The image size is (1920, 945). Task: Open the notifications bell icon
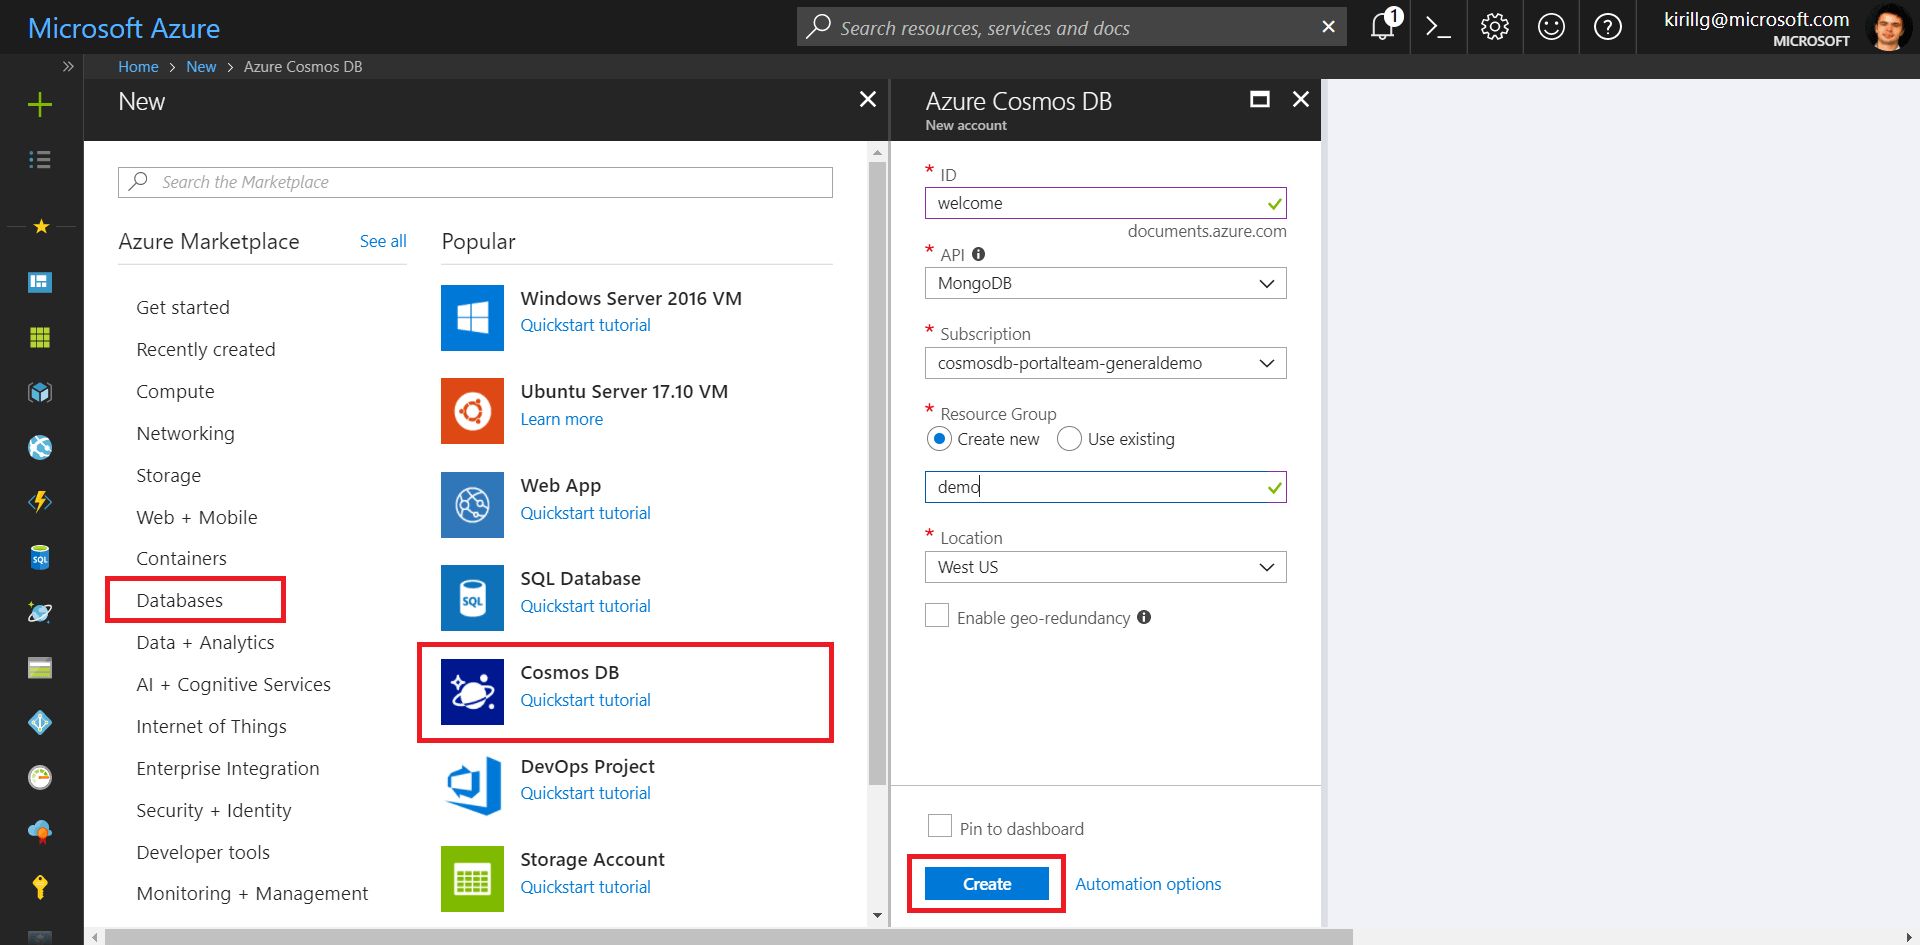pyautogui.click(x=1382, y=27)
